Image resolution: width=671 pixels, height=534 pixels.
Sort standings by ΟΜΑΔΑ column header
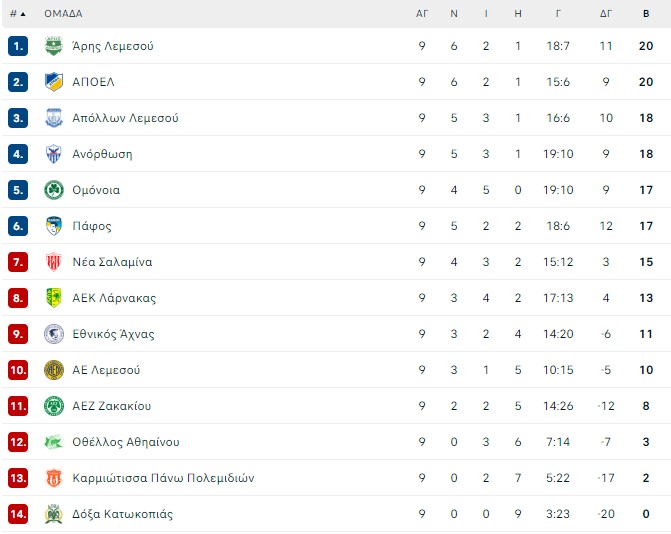(63, 14)
